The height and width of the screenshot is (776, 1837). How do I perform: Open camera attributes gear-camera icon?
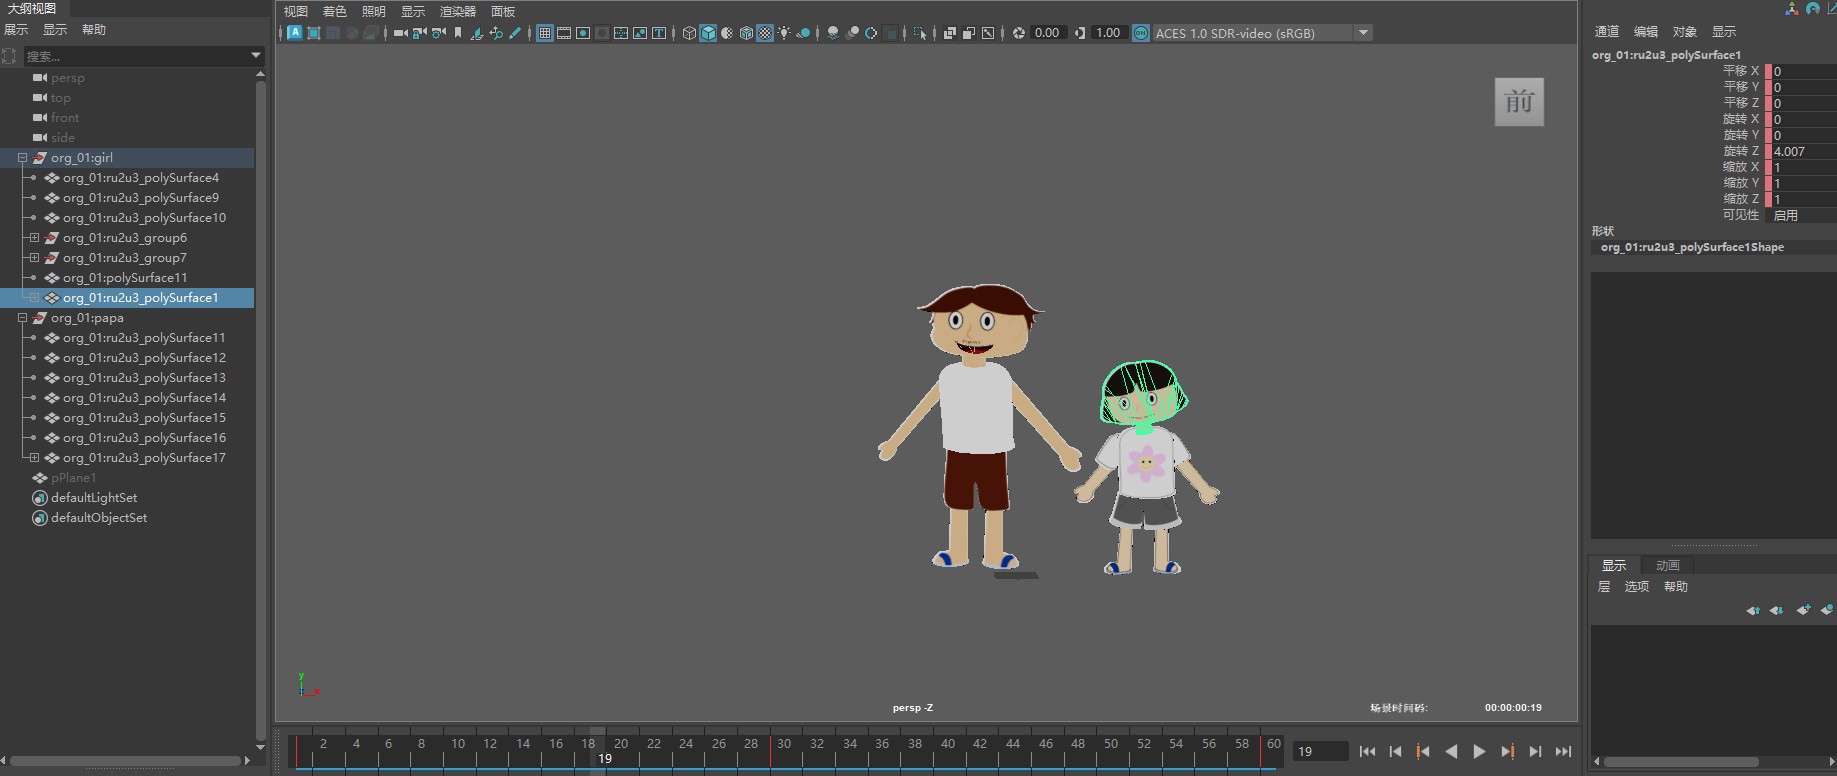click(x=439, y=33)
